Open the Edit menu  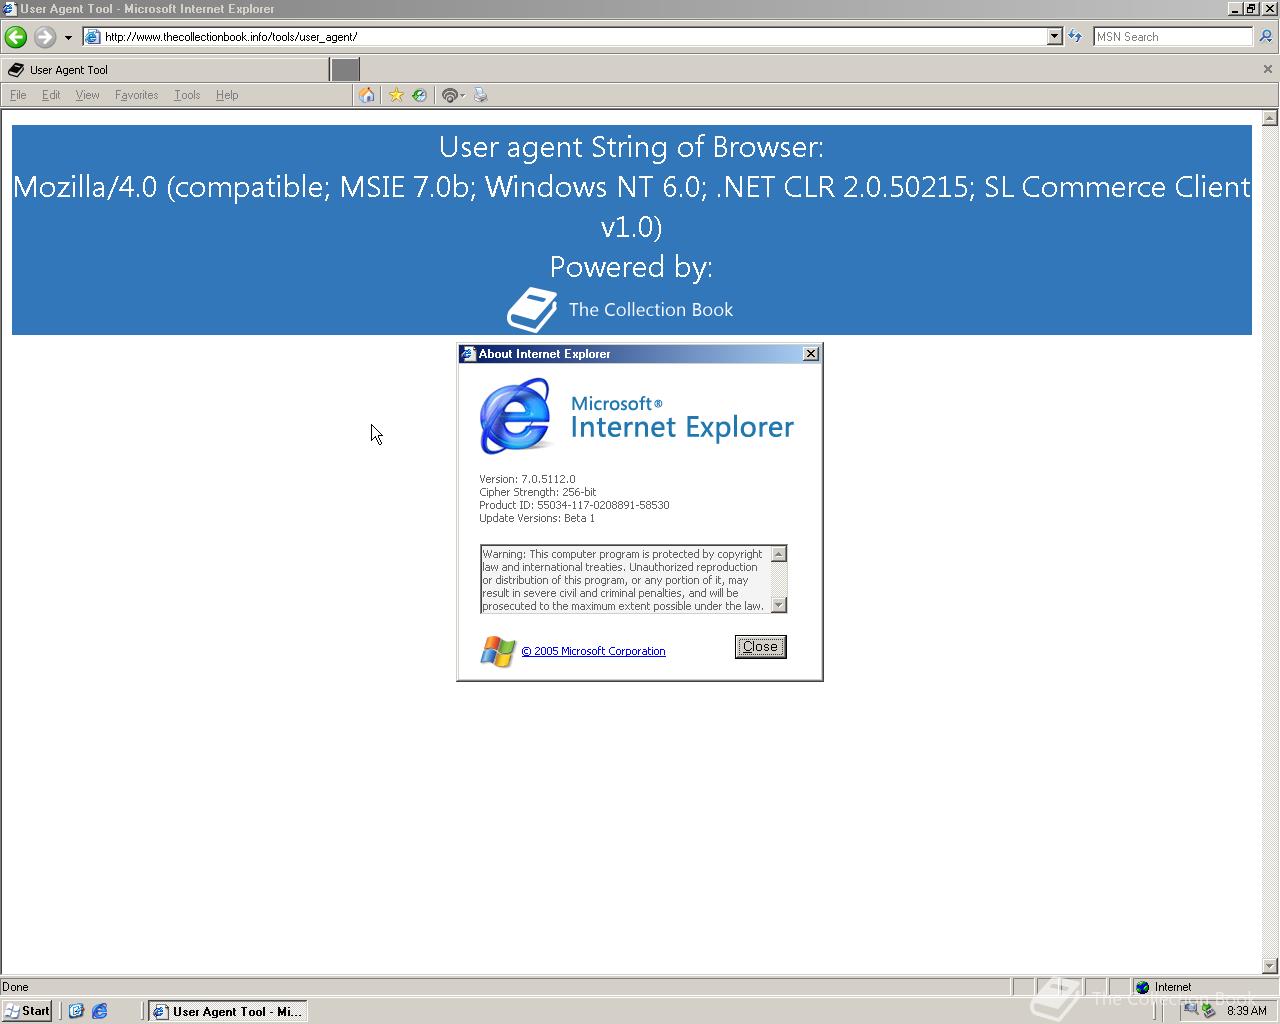coord(51,95)
